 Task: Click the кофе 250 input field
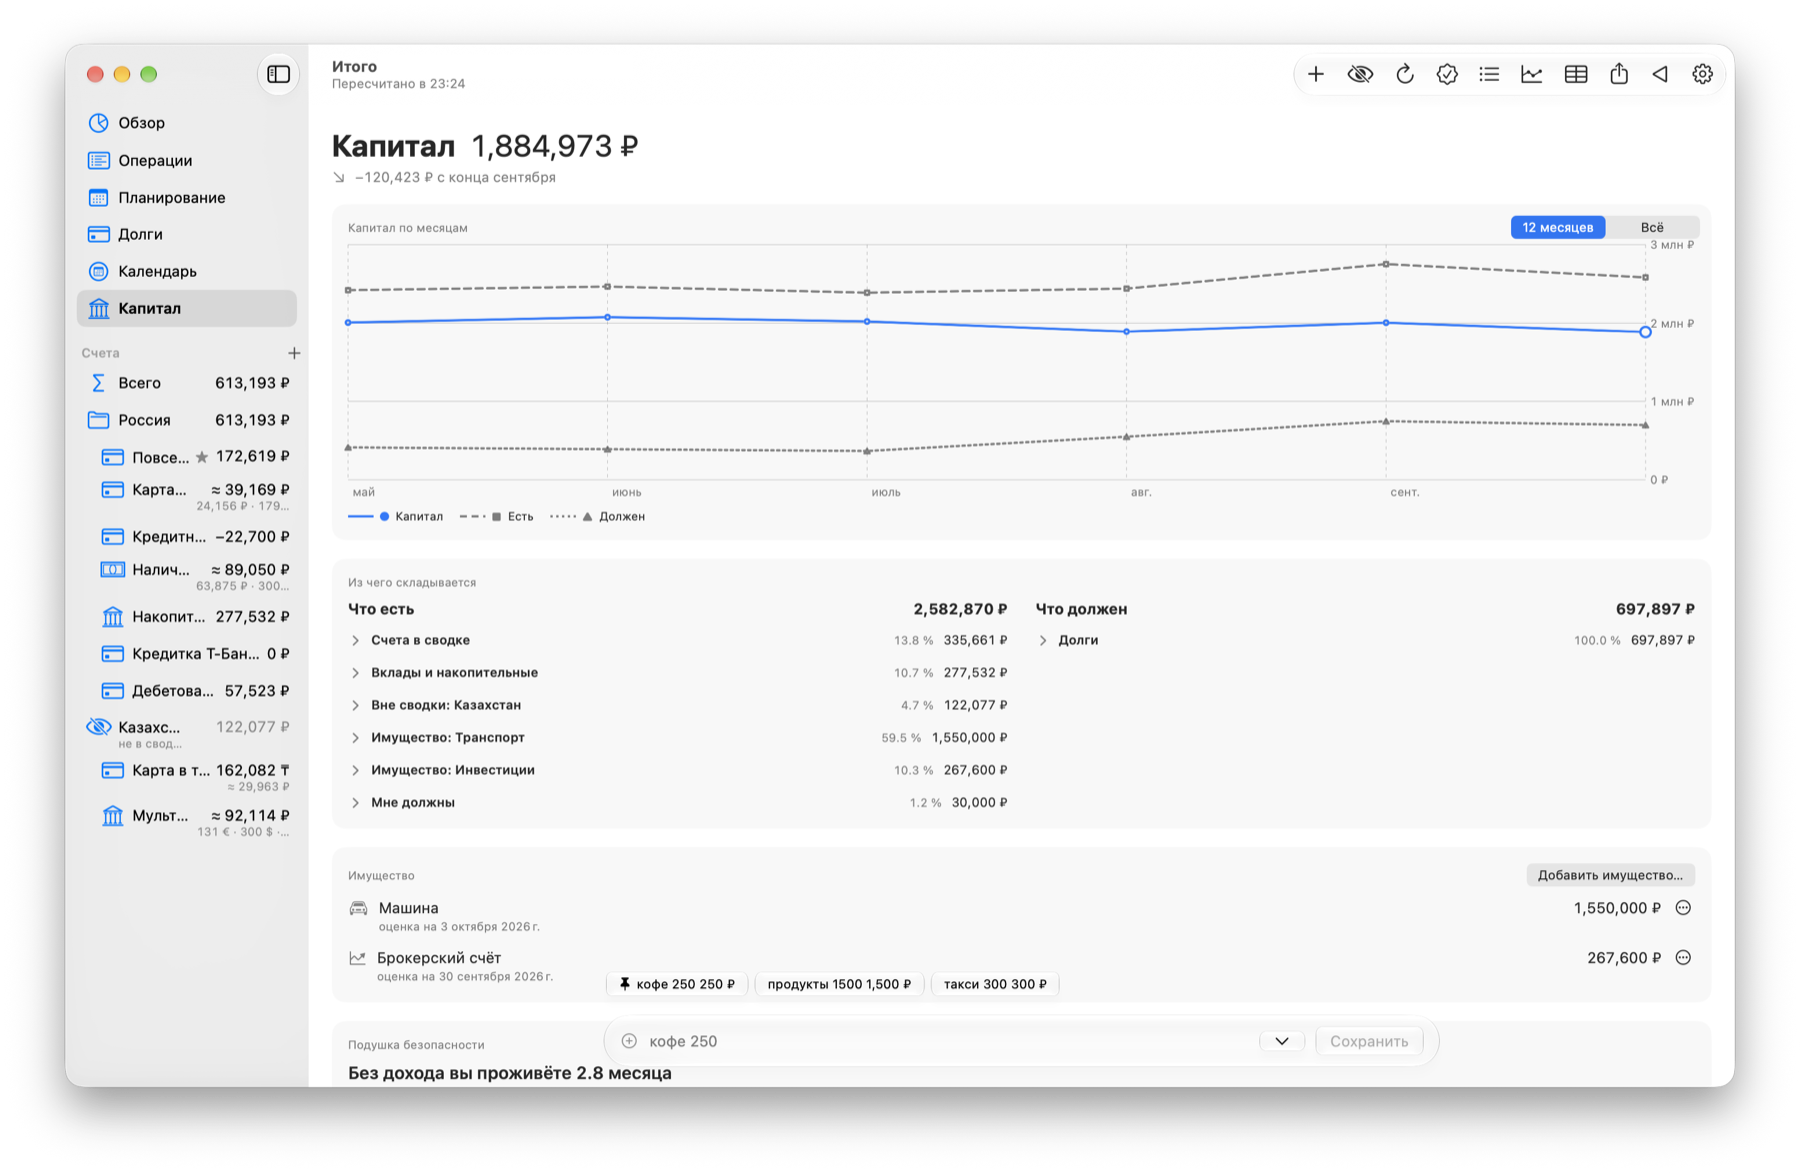coord(940,1041)
